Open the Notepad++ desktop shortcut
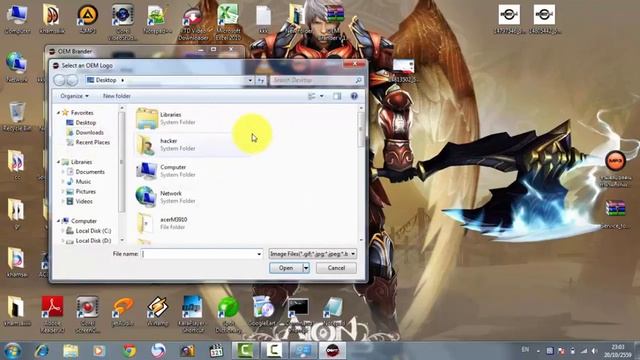 tap(157, 18)
